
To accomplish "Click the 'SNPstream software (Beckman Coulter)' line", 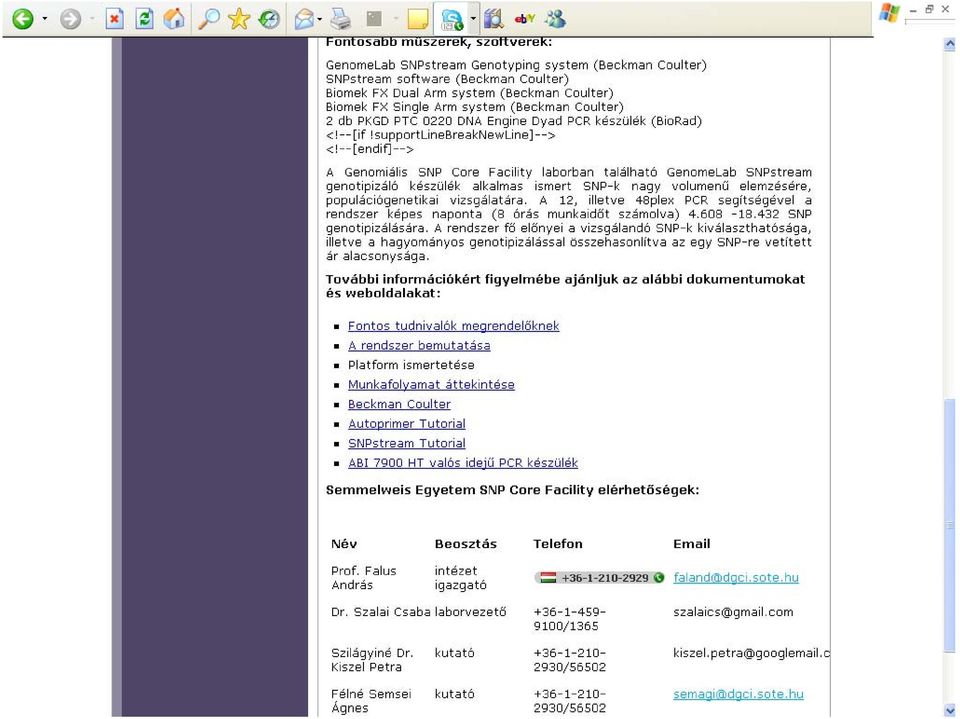I will 448,79.
